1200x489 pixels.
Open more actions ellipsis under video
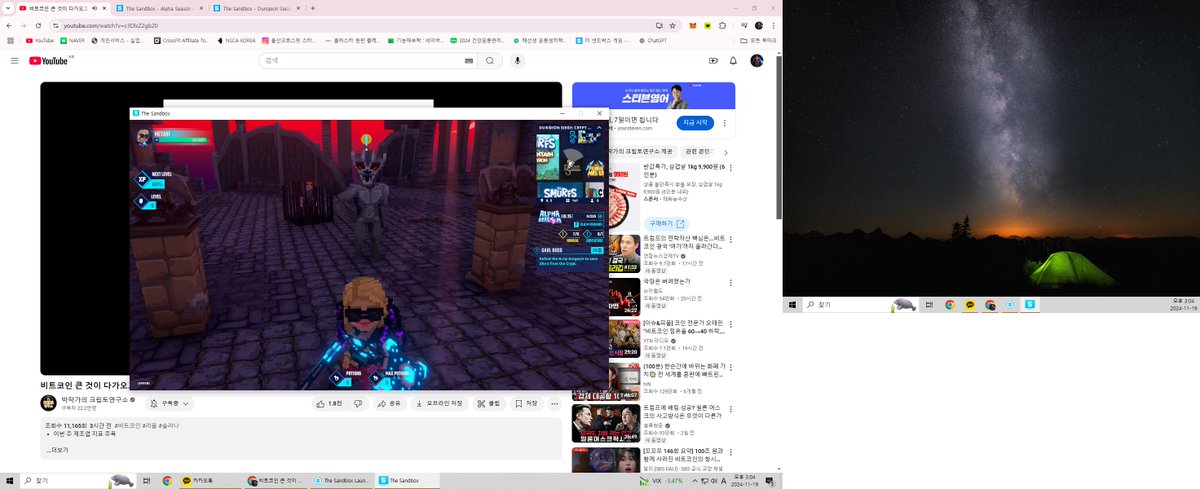556,404
